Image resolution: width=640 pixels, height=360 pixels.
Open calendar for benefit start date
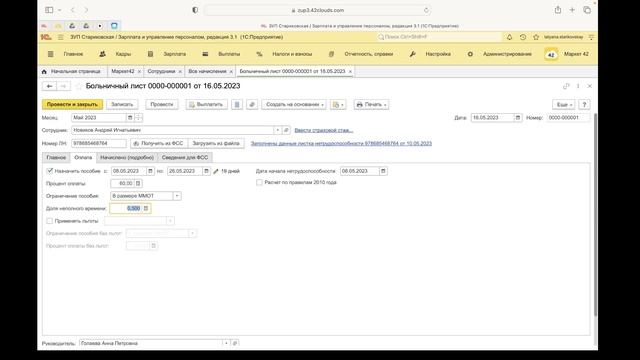pyautogui.click(x=150, y=171)
